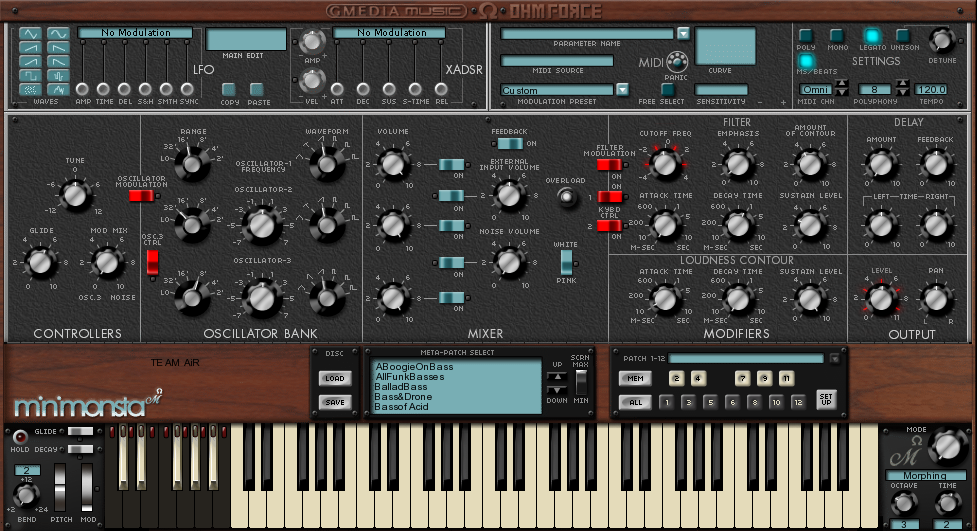The image size is (977, 531).
Task: Click the Tune knob in Controllers
Action: coord(75,194)
